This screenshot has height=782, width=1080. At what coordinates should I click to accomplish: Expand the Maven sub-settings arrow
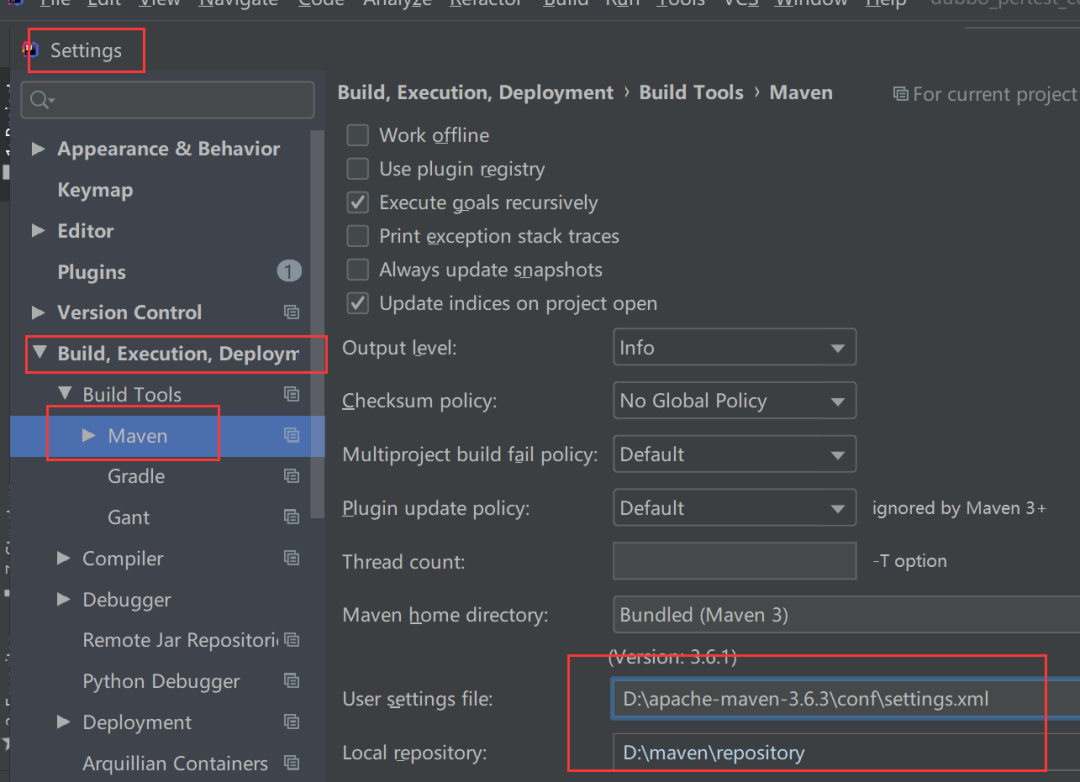point(88,435)
